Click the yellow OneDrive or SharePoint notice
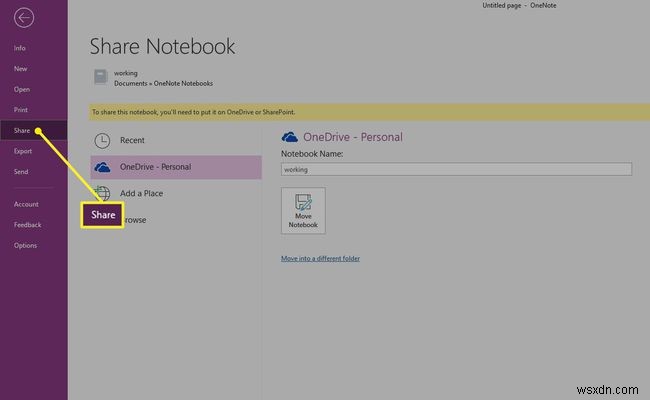 (x=369, y=112)
